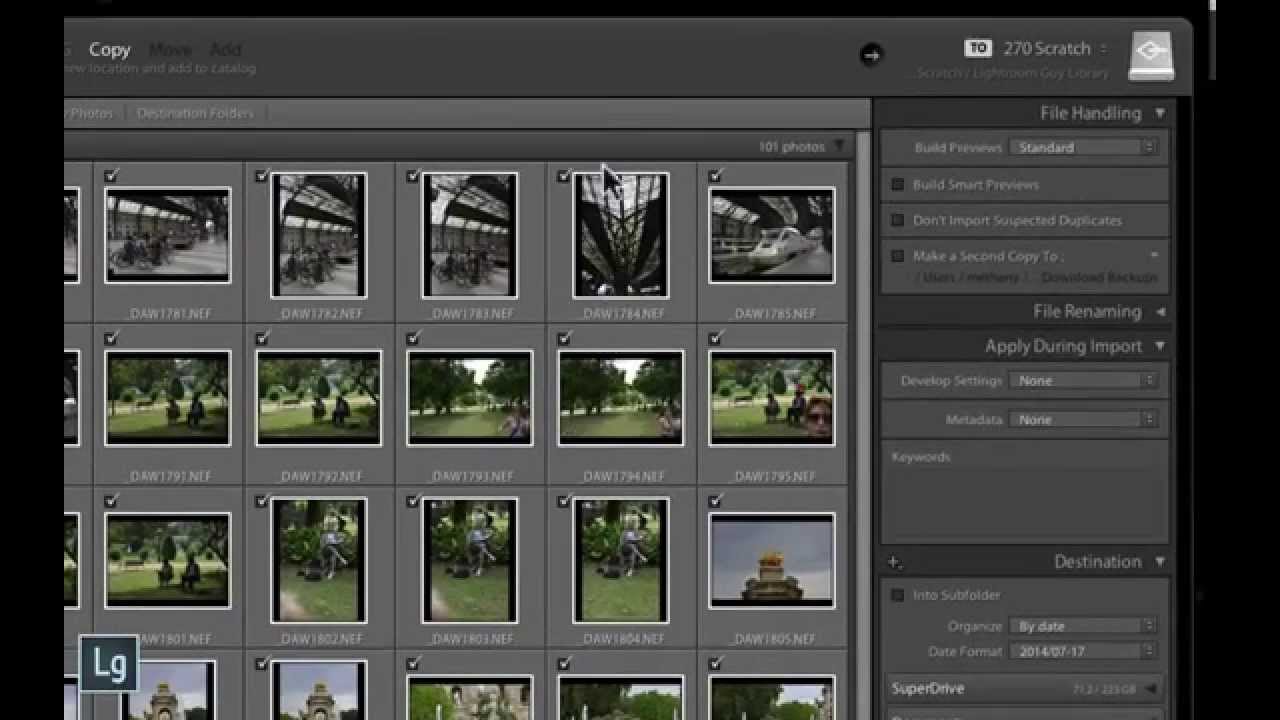
Task: Click the TO badge next to 270 Scratch
Action: [x=978, y=48]
